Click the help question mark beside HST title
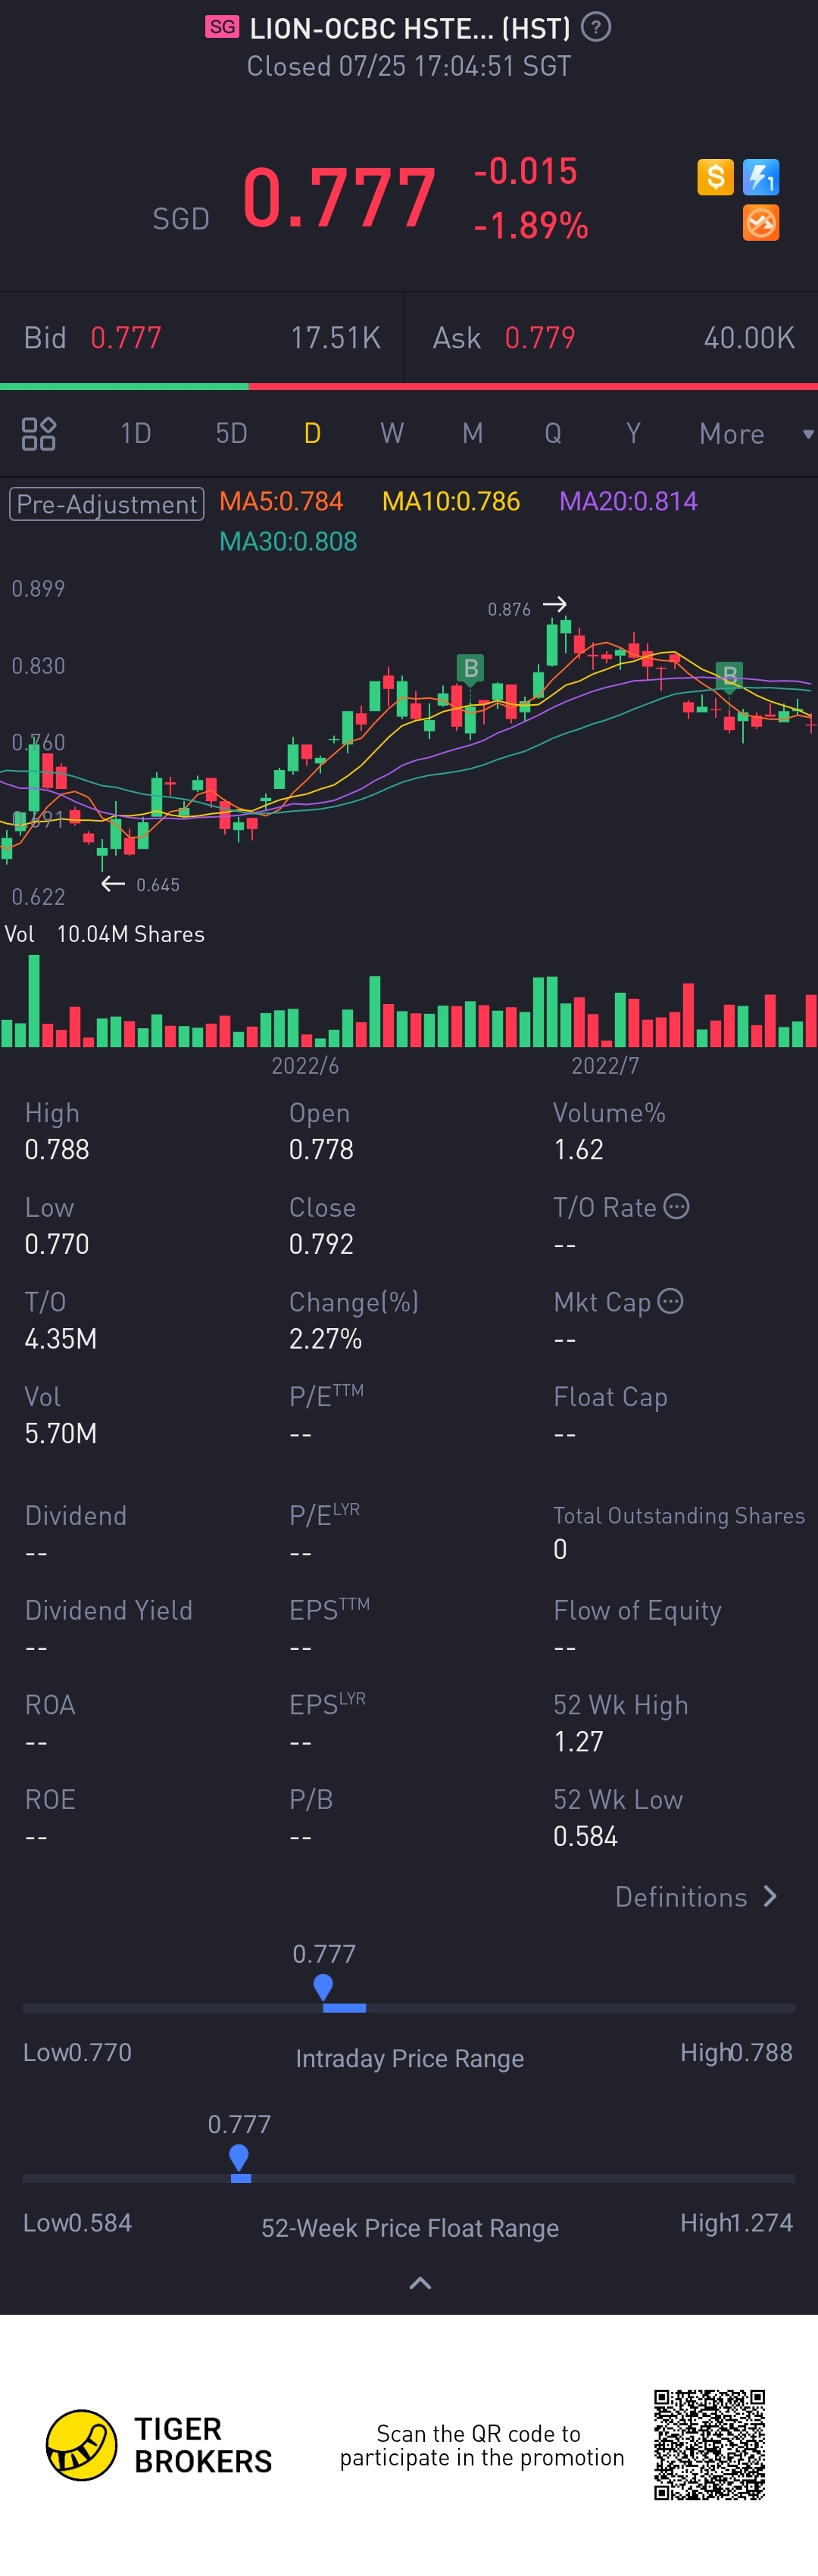 596,27
